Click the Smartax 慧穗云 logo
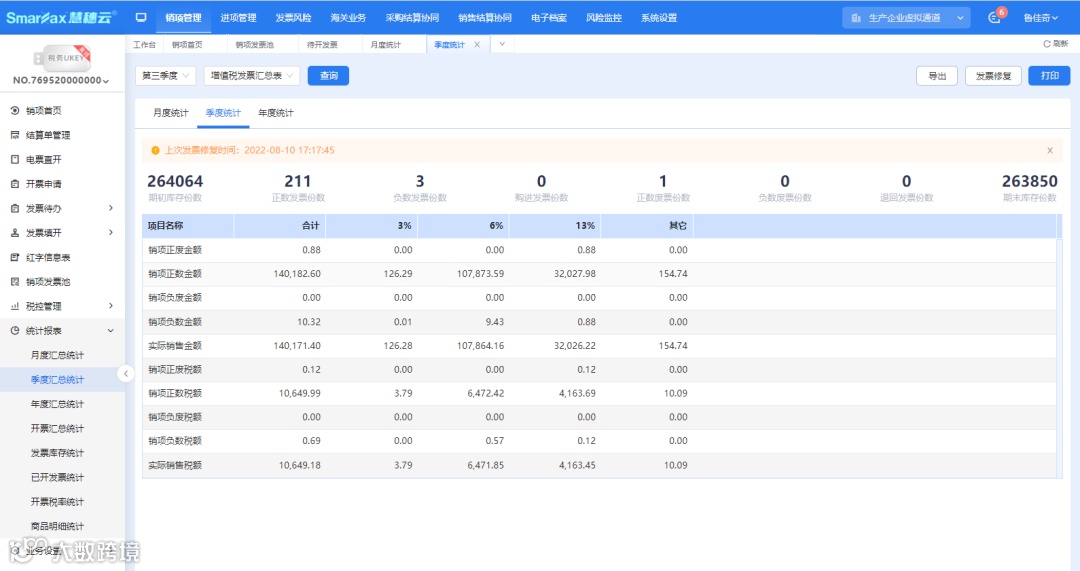Viewport: 1080px width, 571px height. point(61,17)
